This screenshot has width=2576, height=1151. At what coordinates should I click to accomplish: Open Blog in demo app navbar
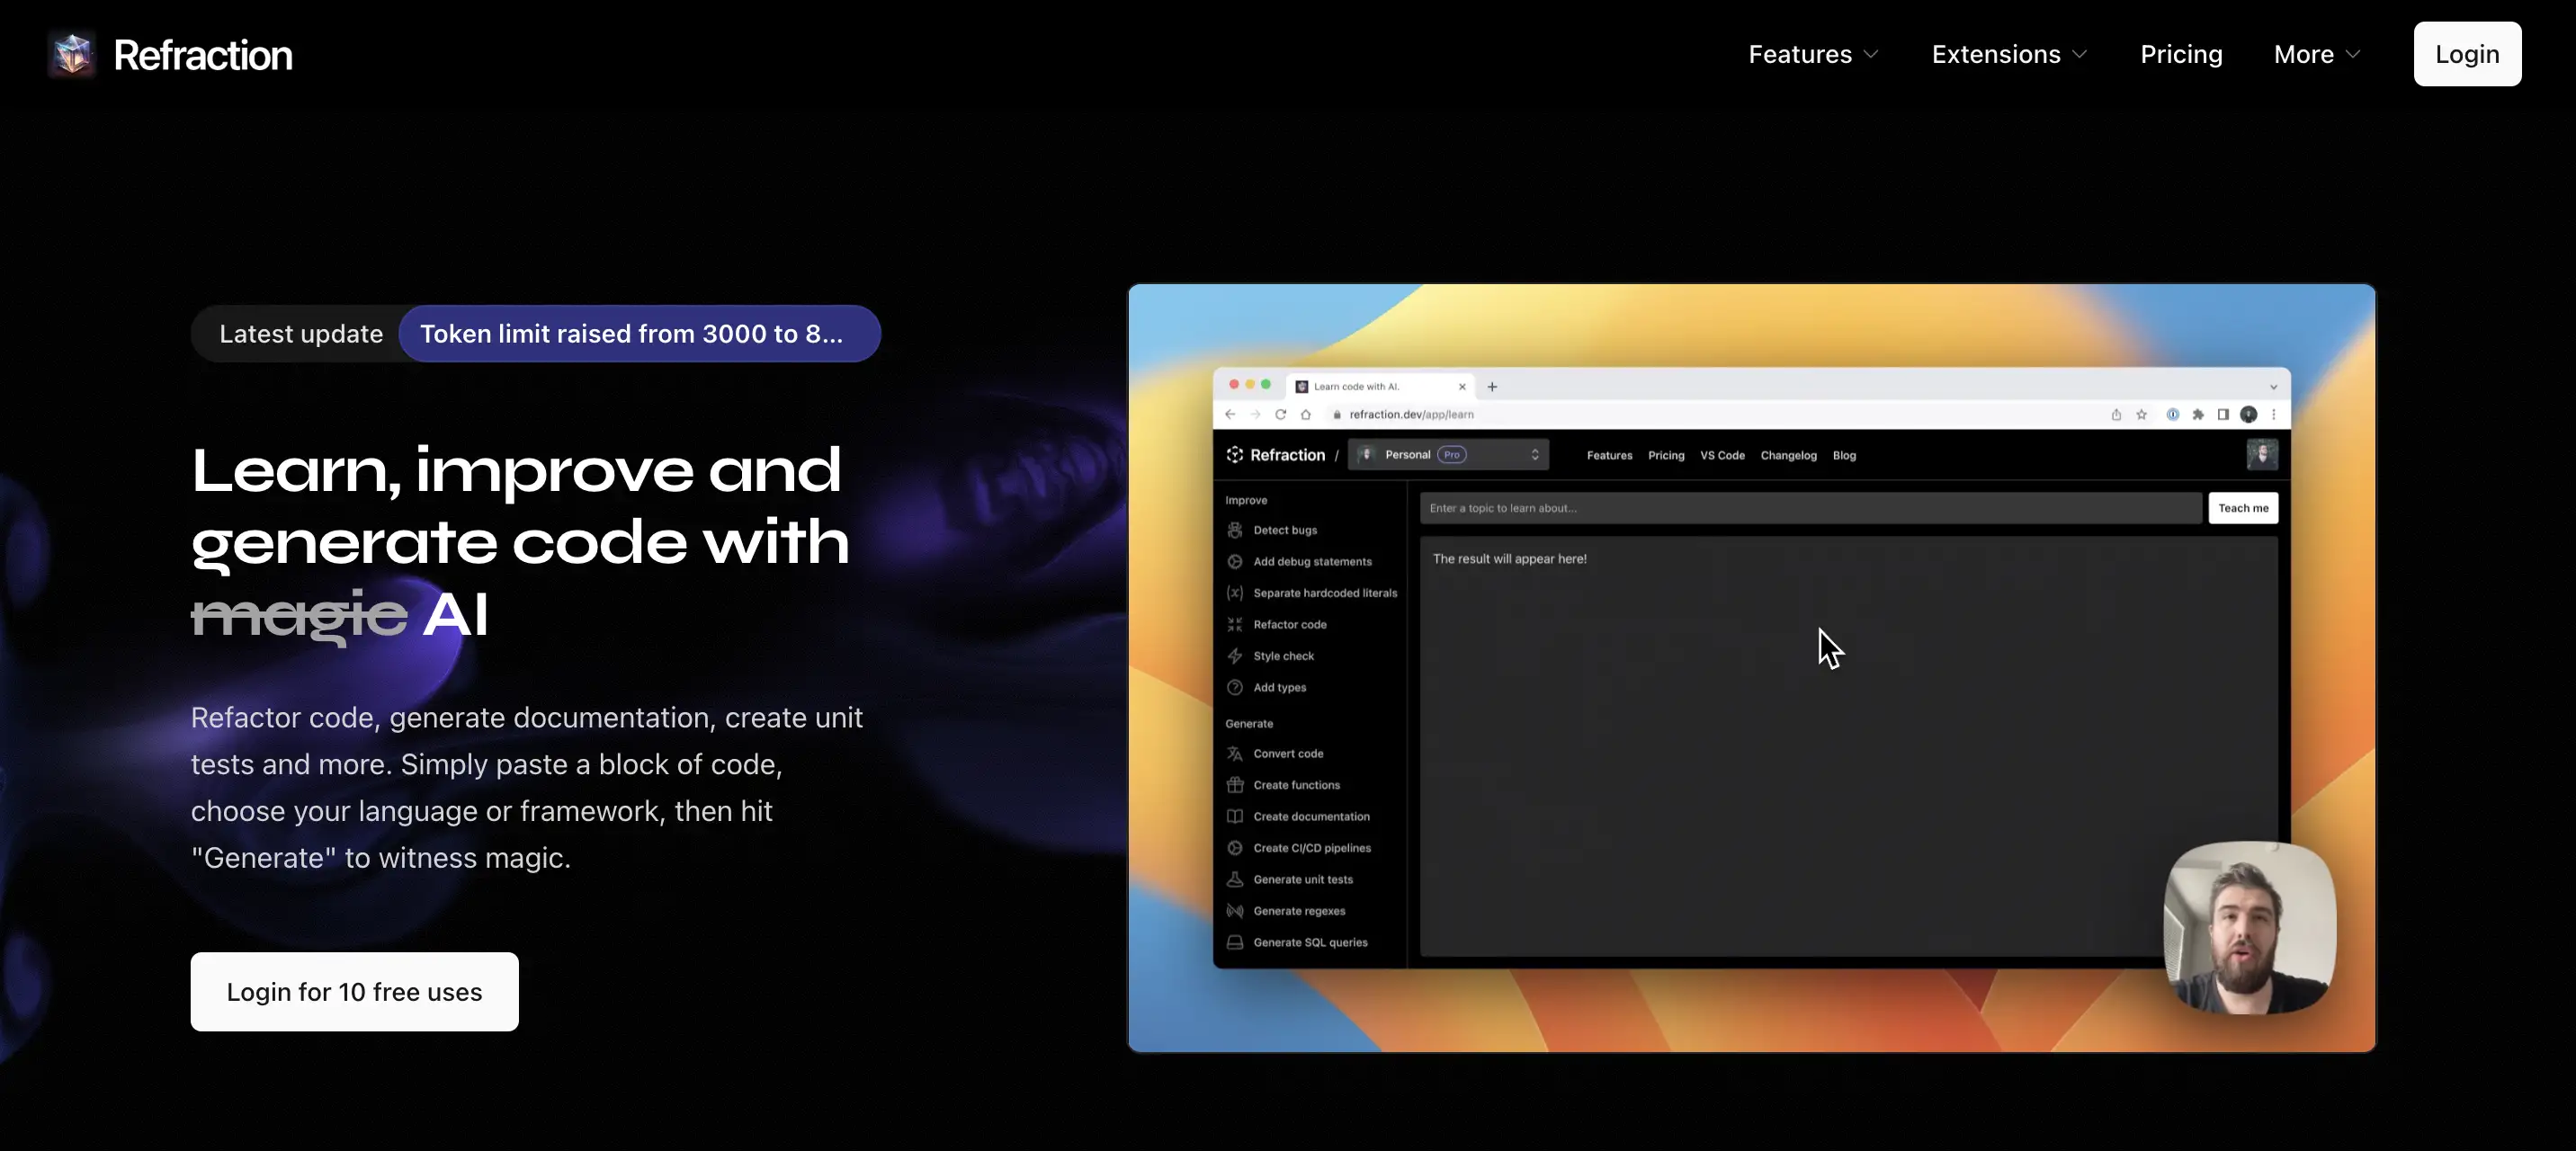tap(1844, 455)
